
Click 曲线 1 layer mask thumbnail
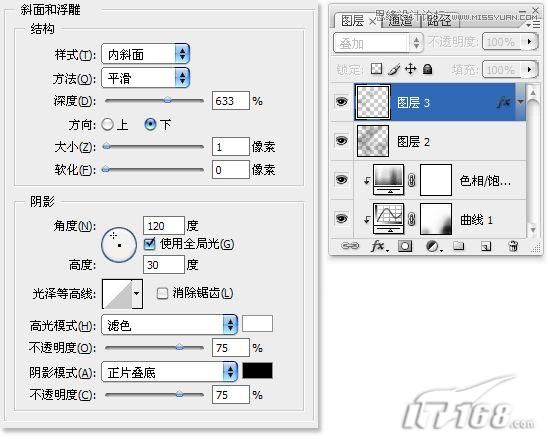pos(435,219)
